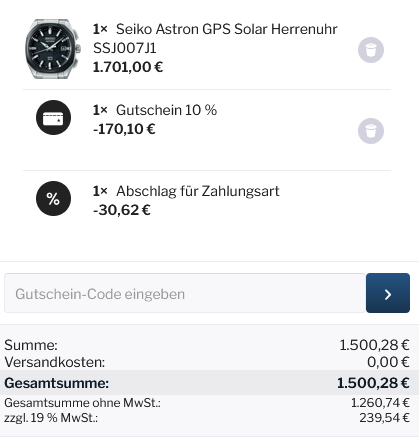Click the Gesamtsumme ohne MwSt. line

tap(207, 403)
